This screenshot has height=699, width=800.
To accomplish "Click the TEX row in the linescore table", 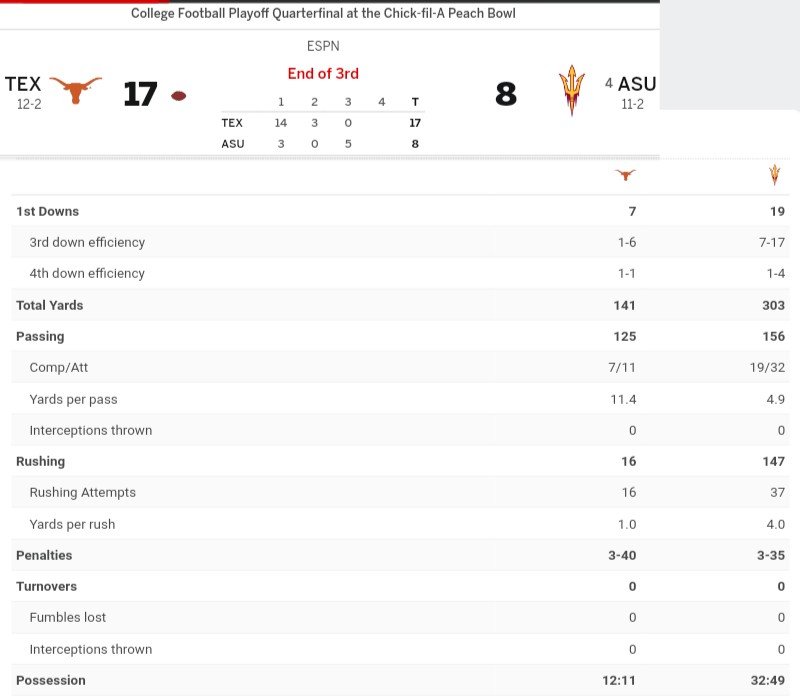I will click(322, 123).
